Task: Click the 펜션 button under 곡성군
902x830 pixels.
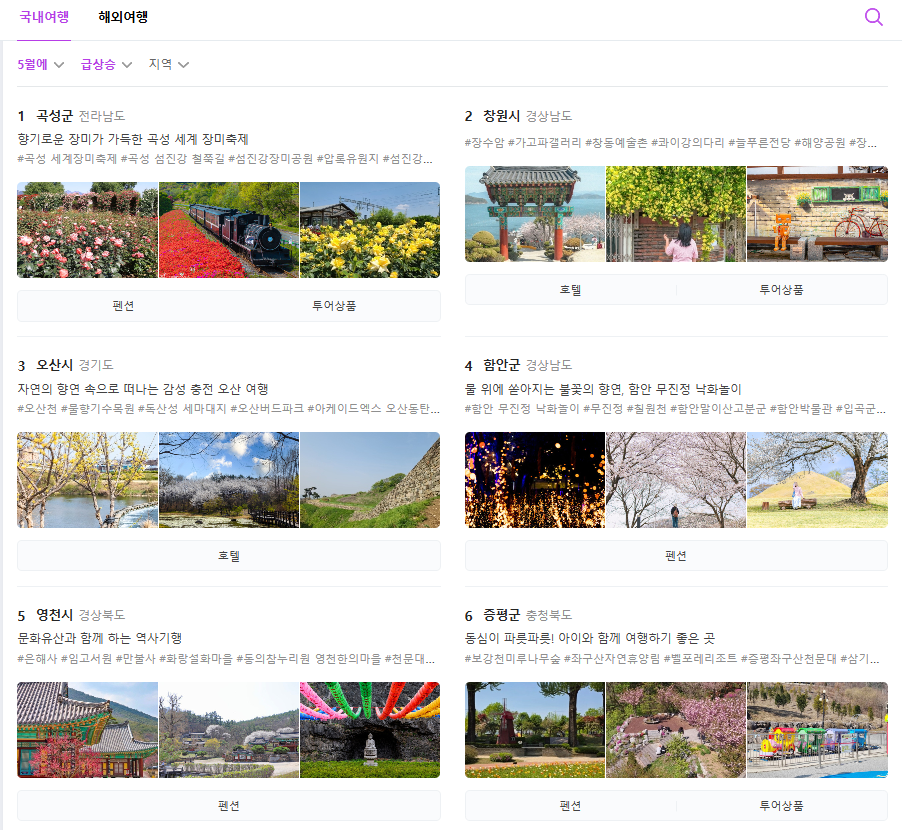Action: pos(122,306)
